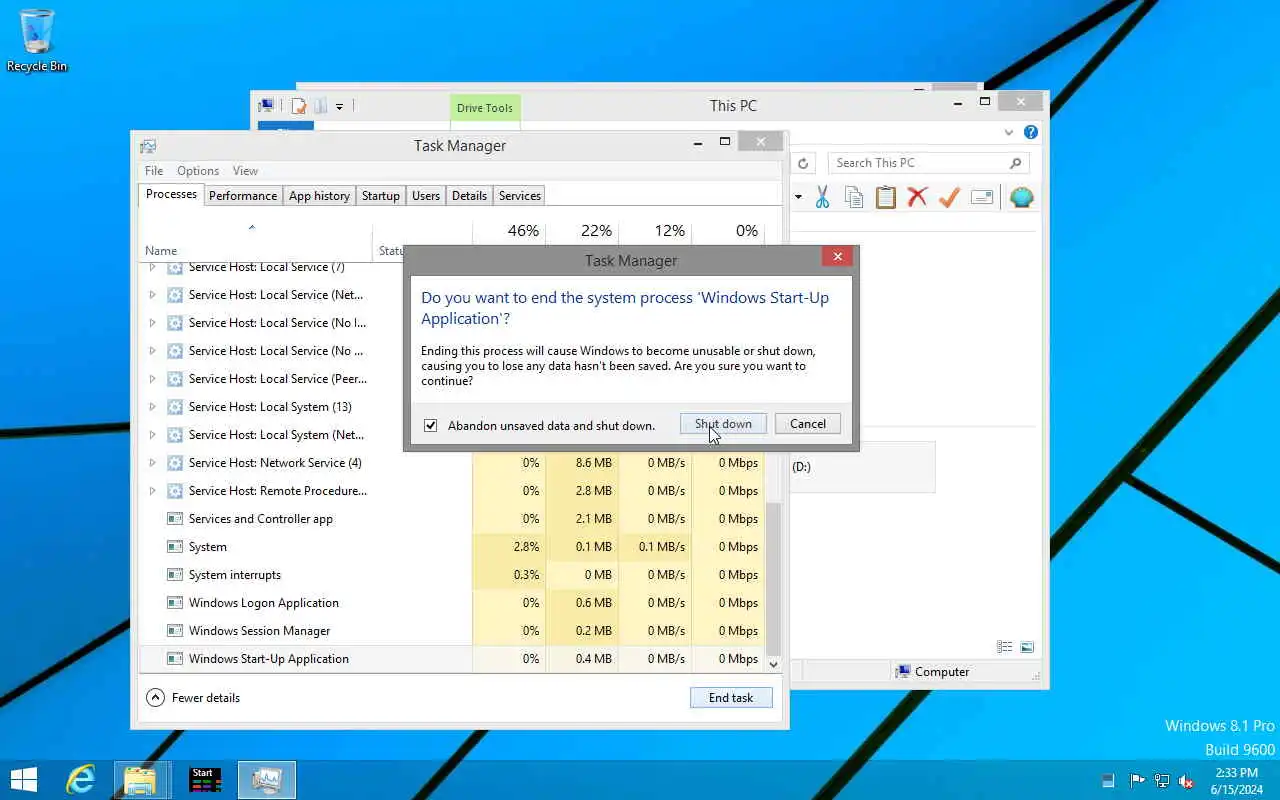Click the network tray icon
This screenshot has width=1280, height=800.
point(1162,781)
